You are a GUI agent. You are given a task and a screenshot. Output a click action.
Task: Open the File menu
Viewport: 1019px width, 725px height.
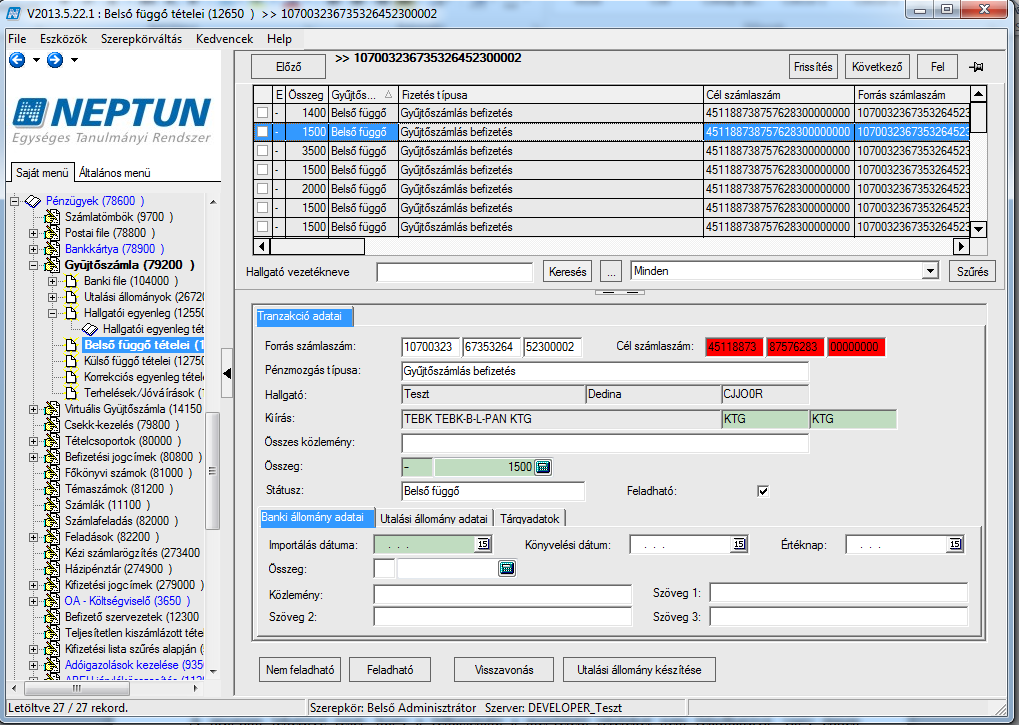(17, 39)
